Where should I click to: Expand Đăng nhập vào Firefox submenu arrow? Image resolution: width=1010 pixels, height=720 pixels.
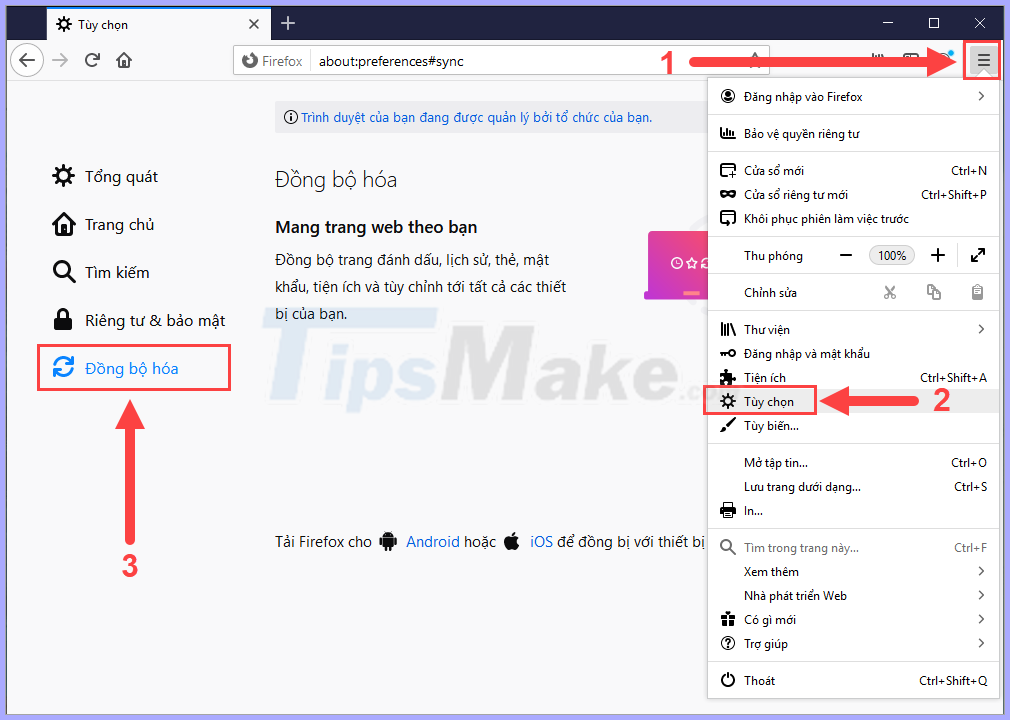pyautogui.click(x=981, y=96)
